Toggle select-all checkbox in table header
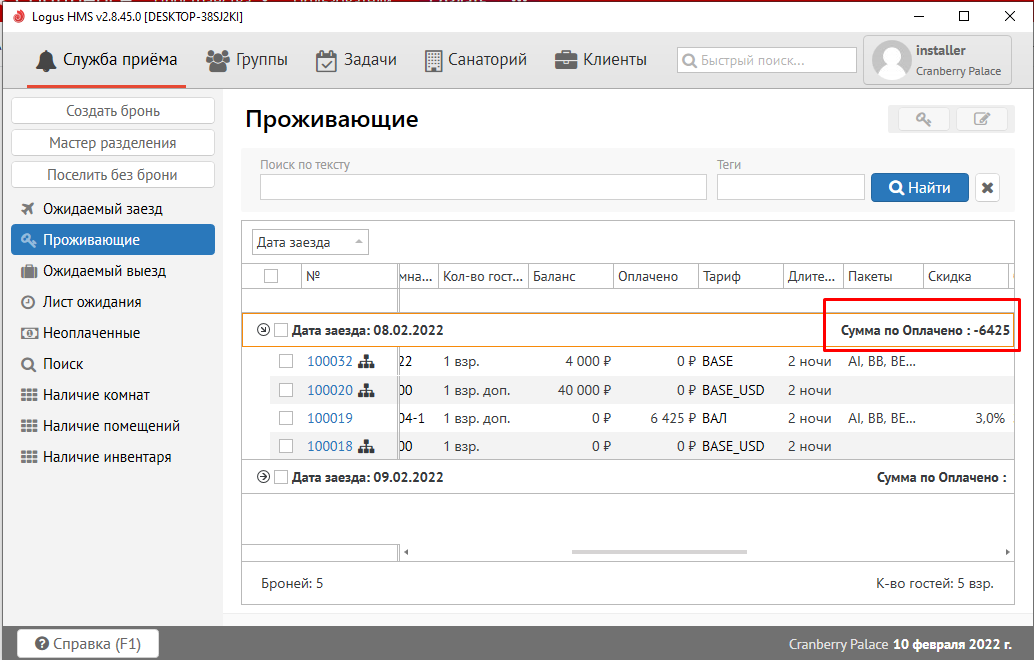Image resolution: width=1034 pixels, height=660 pixels. (x=271, y=277)
